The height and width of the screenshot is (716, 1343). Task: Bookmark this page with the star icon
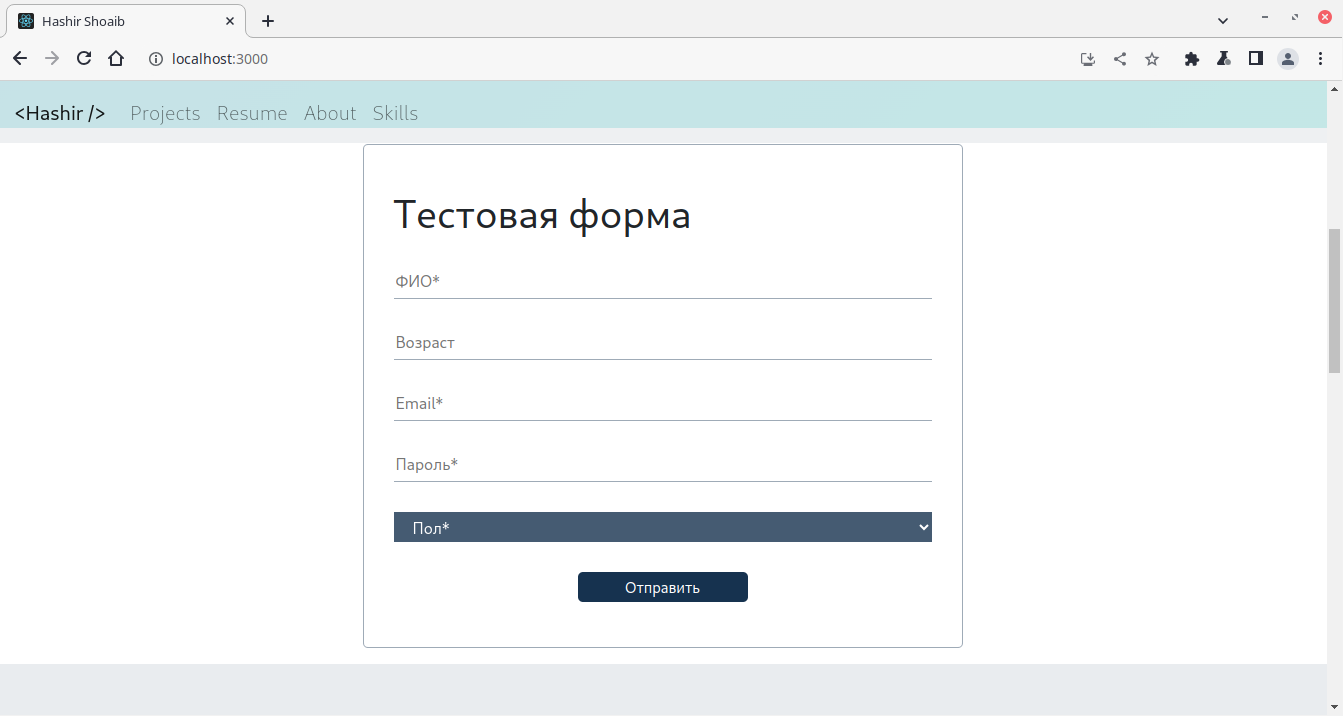1152,59
